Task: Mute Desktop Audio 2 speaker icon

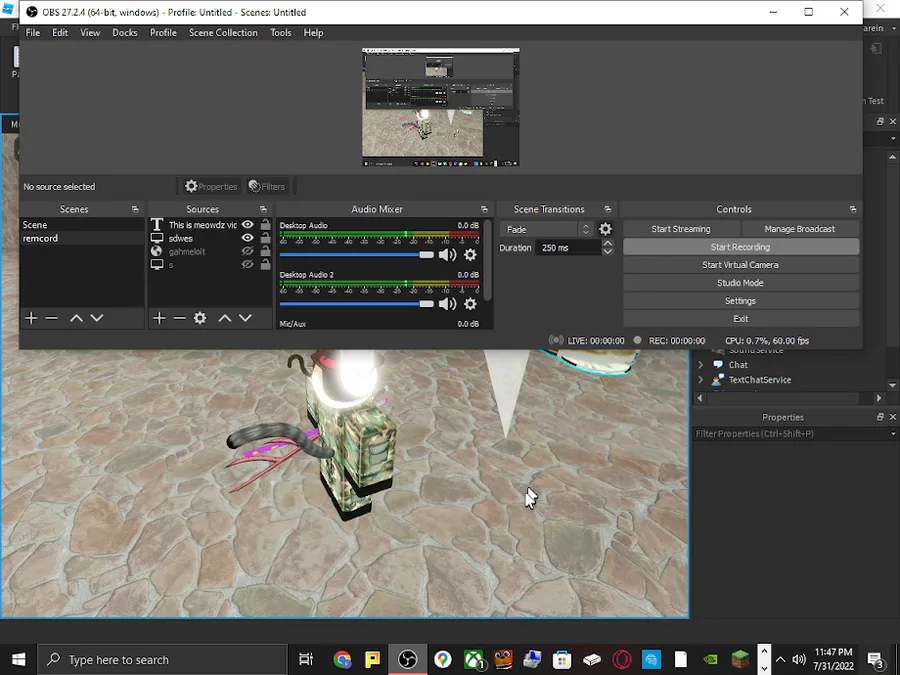Action: click(x=447, y=304)
